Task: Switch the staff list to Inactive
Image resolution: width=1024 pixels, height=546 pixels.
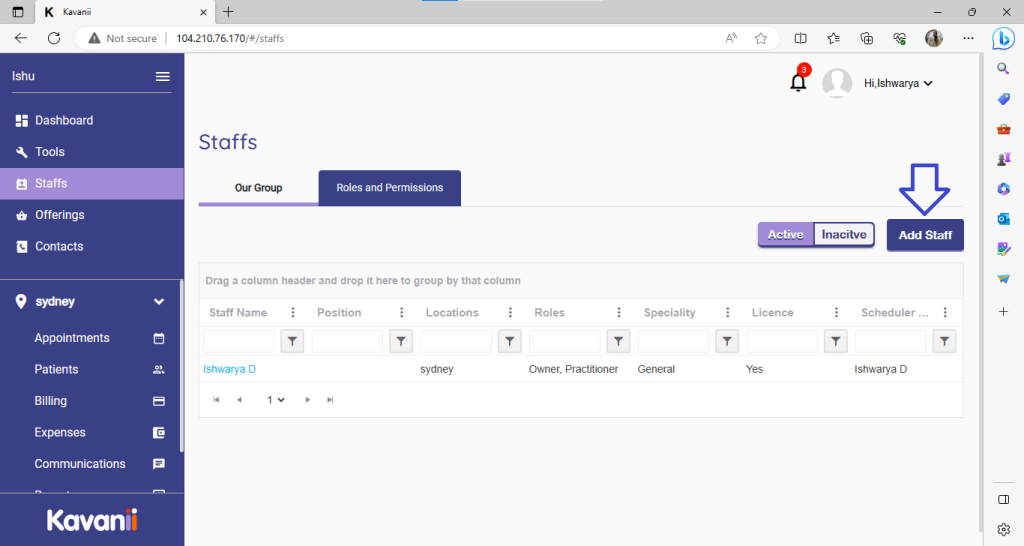Action: 844,235
